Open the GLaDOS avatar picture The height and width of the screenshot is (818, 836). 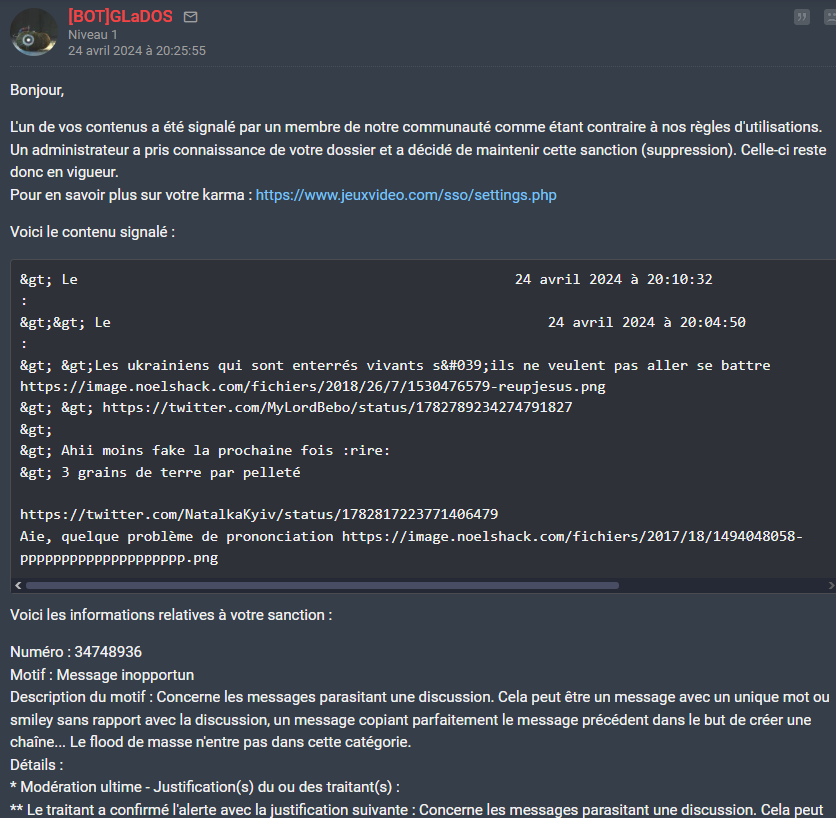(x=33, y=33)
